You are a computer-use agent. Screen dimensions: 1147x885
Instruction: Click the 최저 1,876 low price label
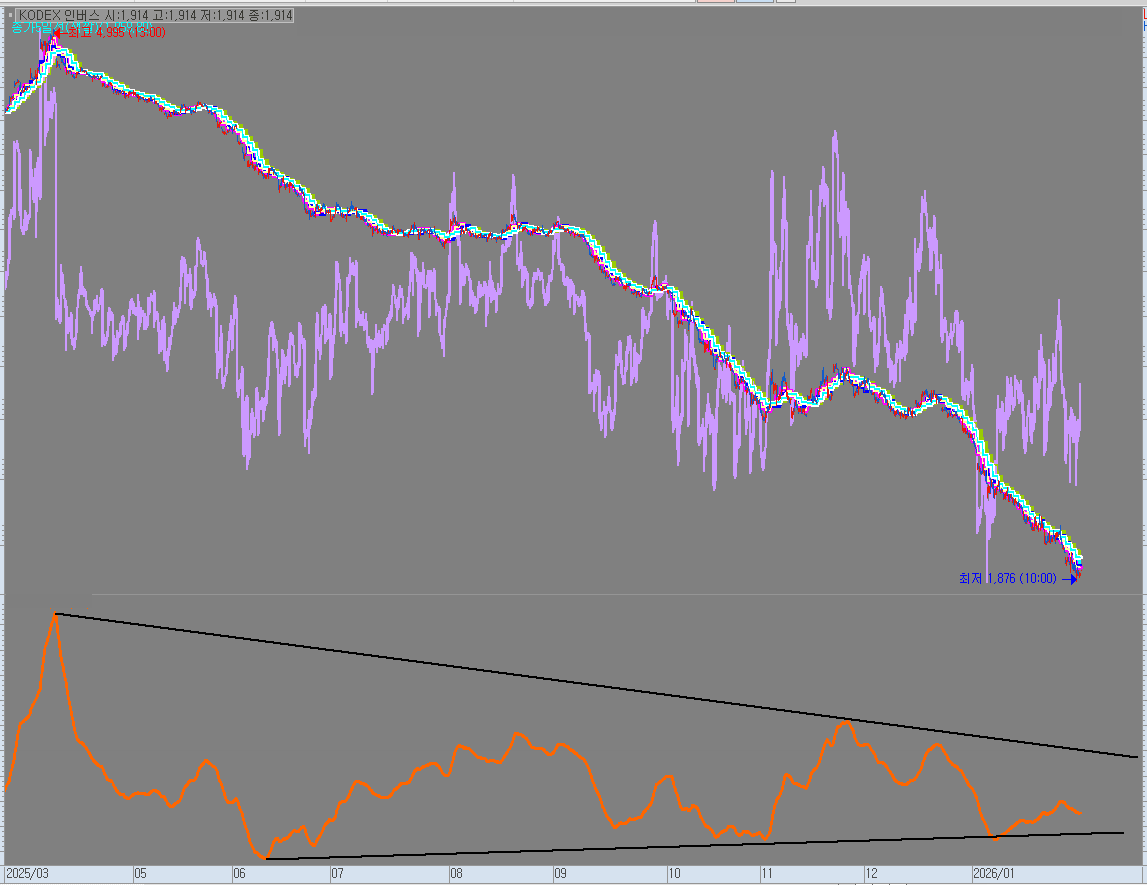coord(1007,579)
